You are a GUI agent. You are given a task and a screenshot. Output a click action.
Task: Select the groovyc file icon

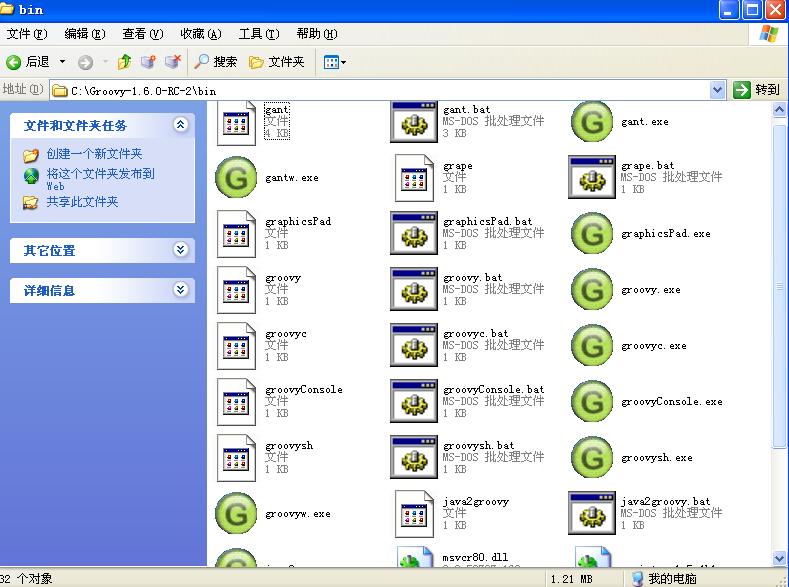click(236, 346)
